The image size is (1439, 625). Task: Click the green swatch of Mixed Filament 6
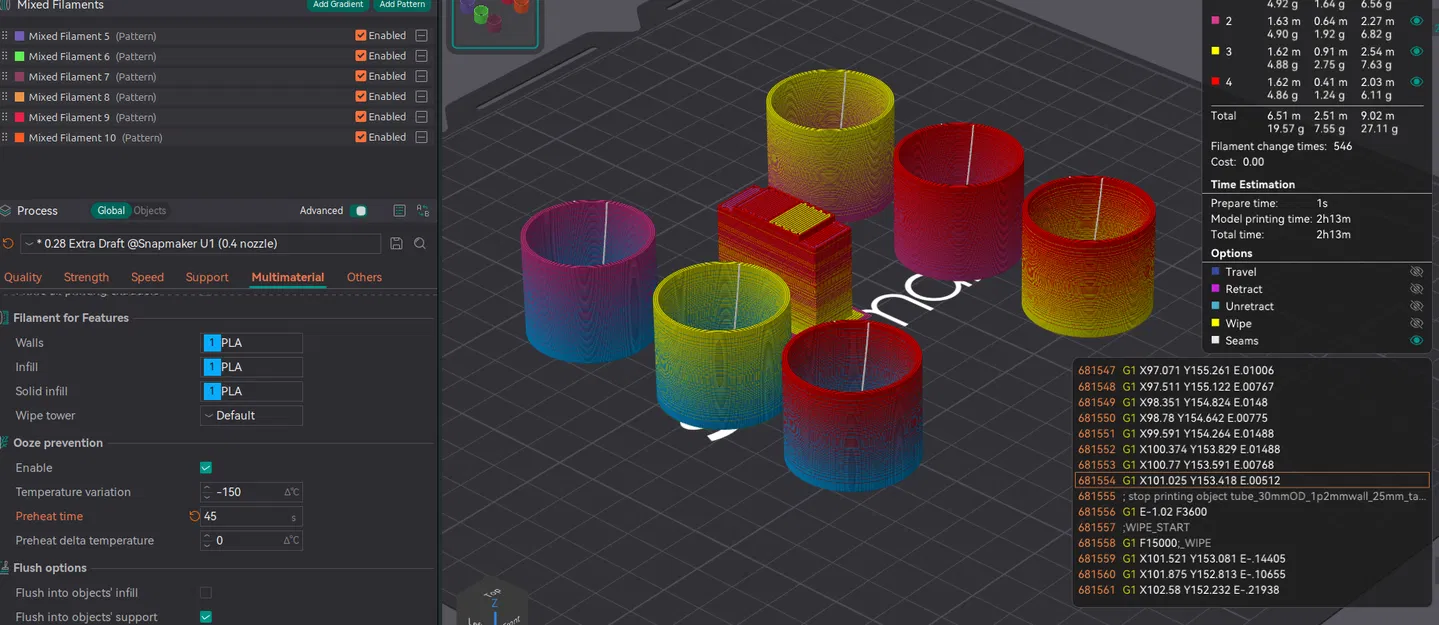(19, 56)
